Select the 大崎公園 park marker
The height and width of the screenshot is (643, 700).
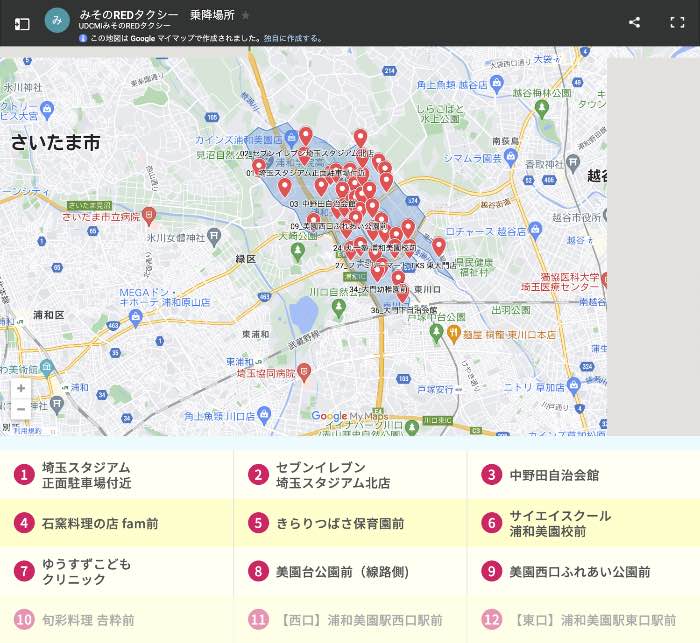coord(297,253)
